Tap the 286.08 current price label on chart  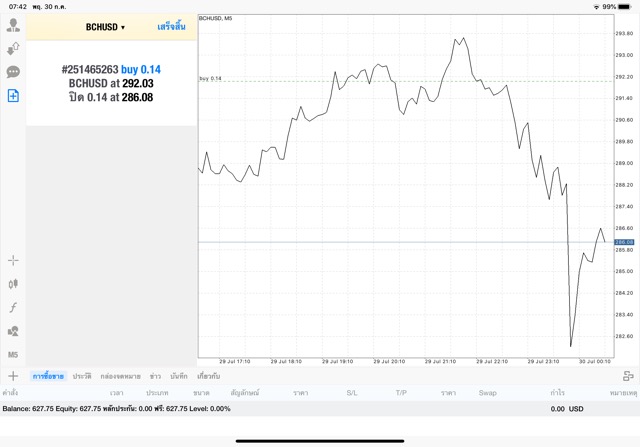tap(624, 242)
